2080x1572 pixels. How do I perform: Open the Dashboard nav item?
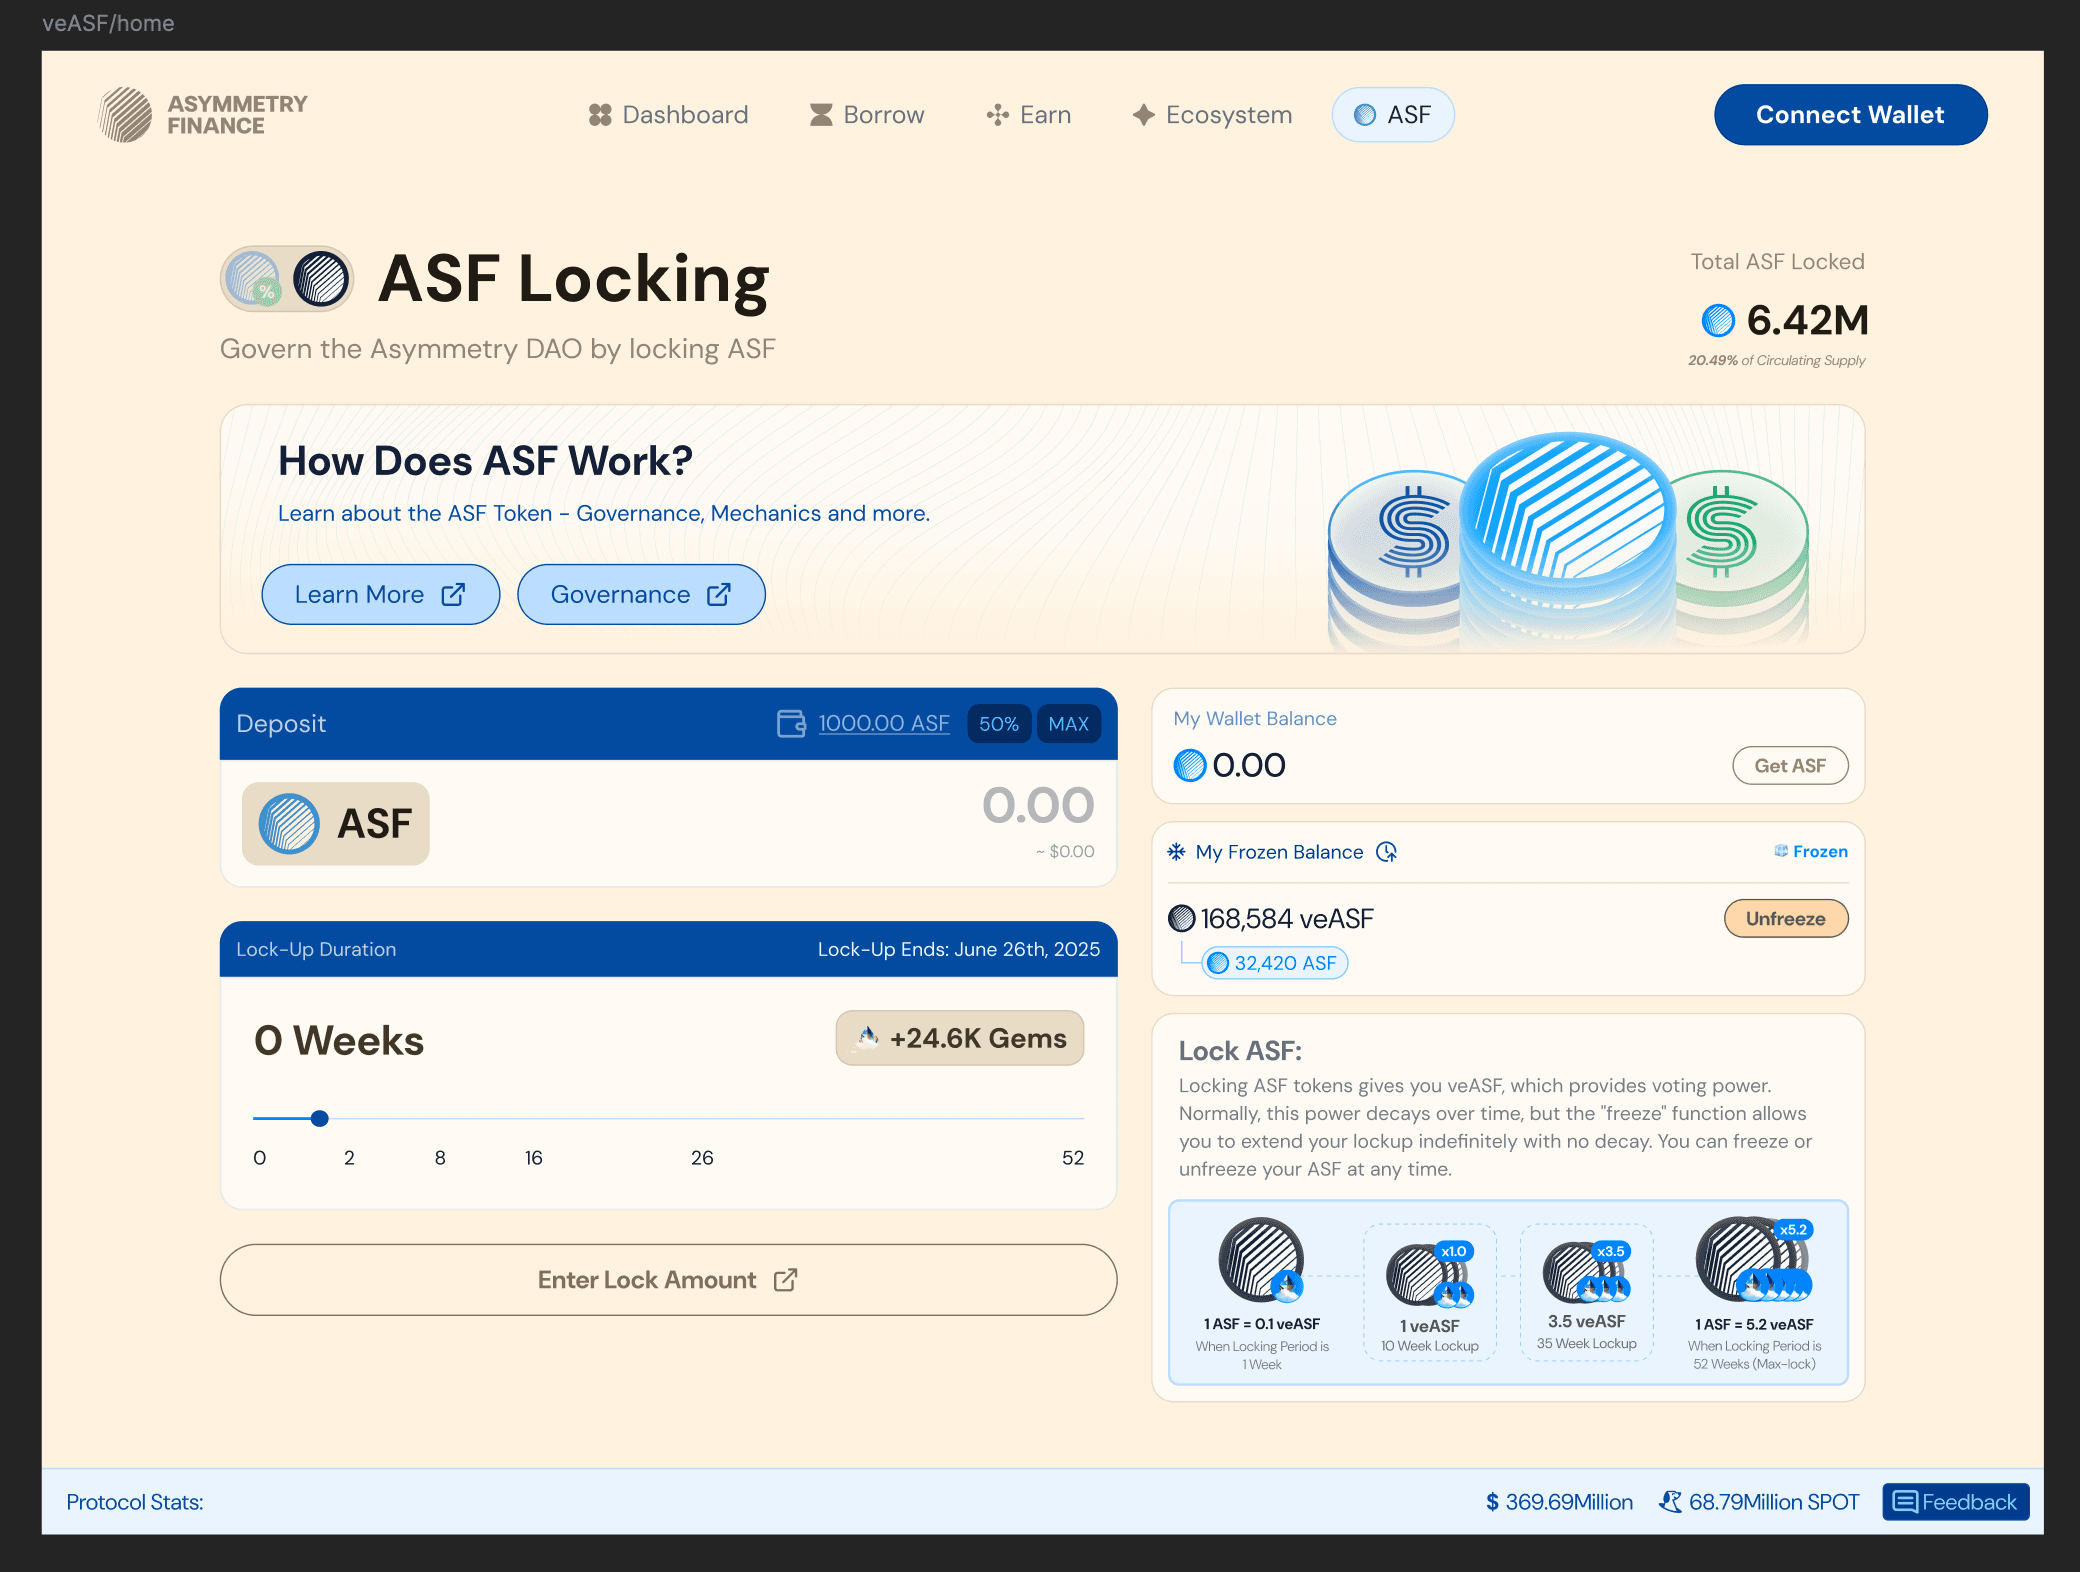click(x=668, y=115)
